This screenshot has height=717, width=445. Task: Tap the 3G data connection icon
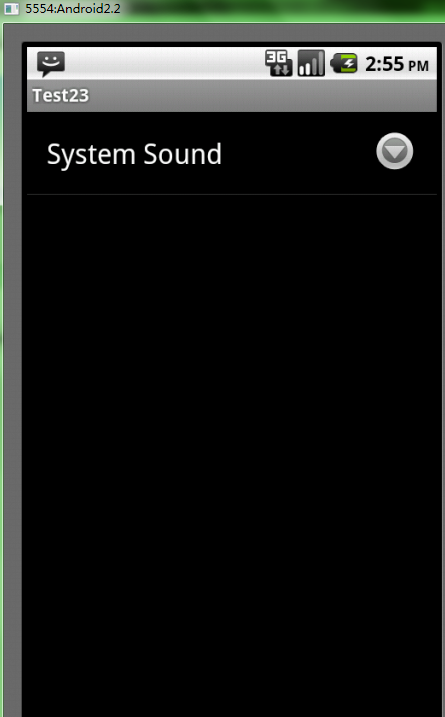click(x=279, y=63)
